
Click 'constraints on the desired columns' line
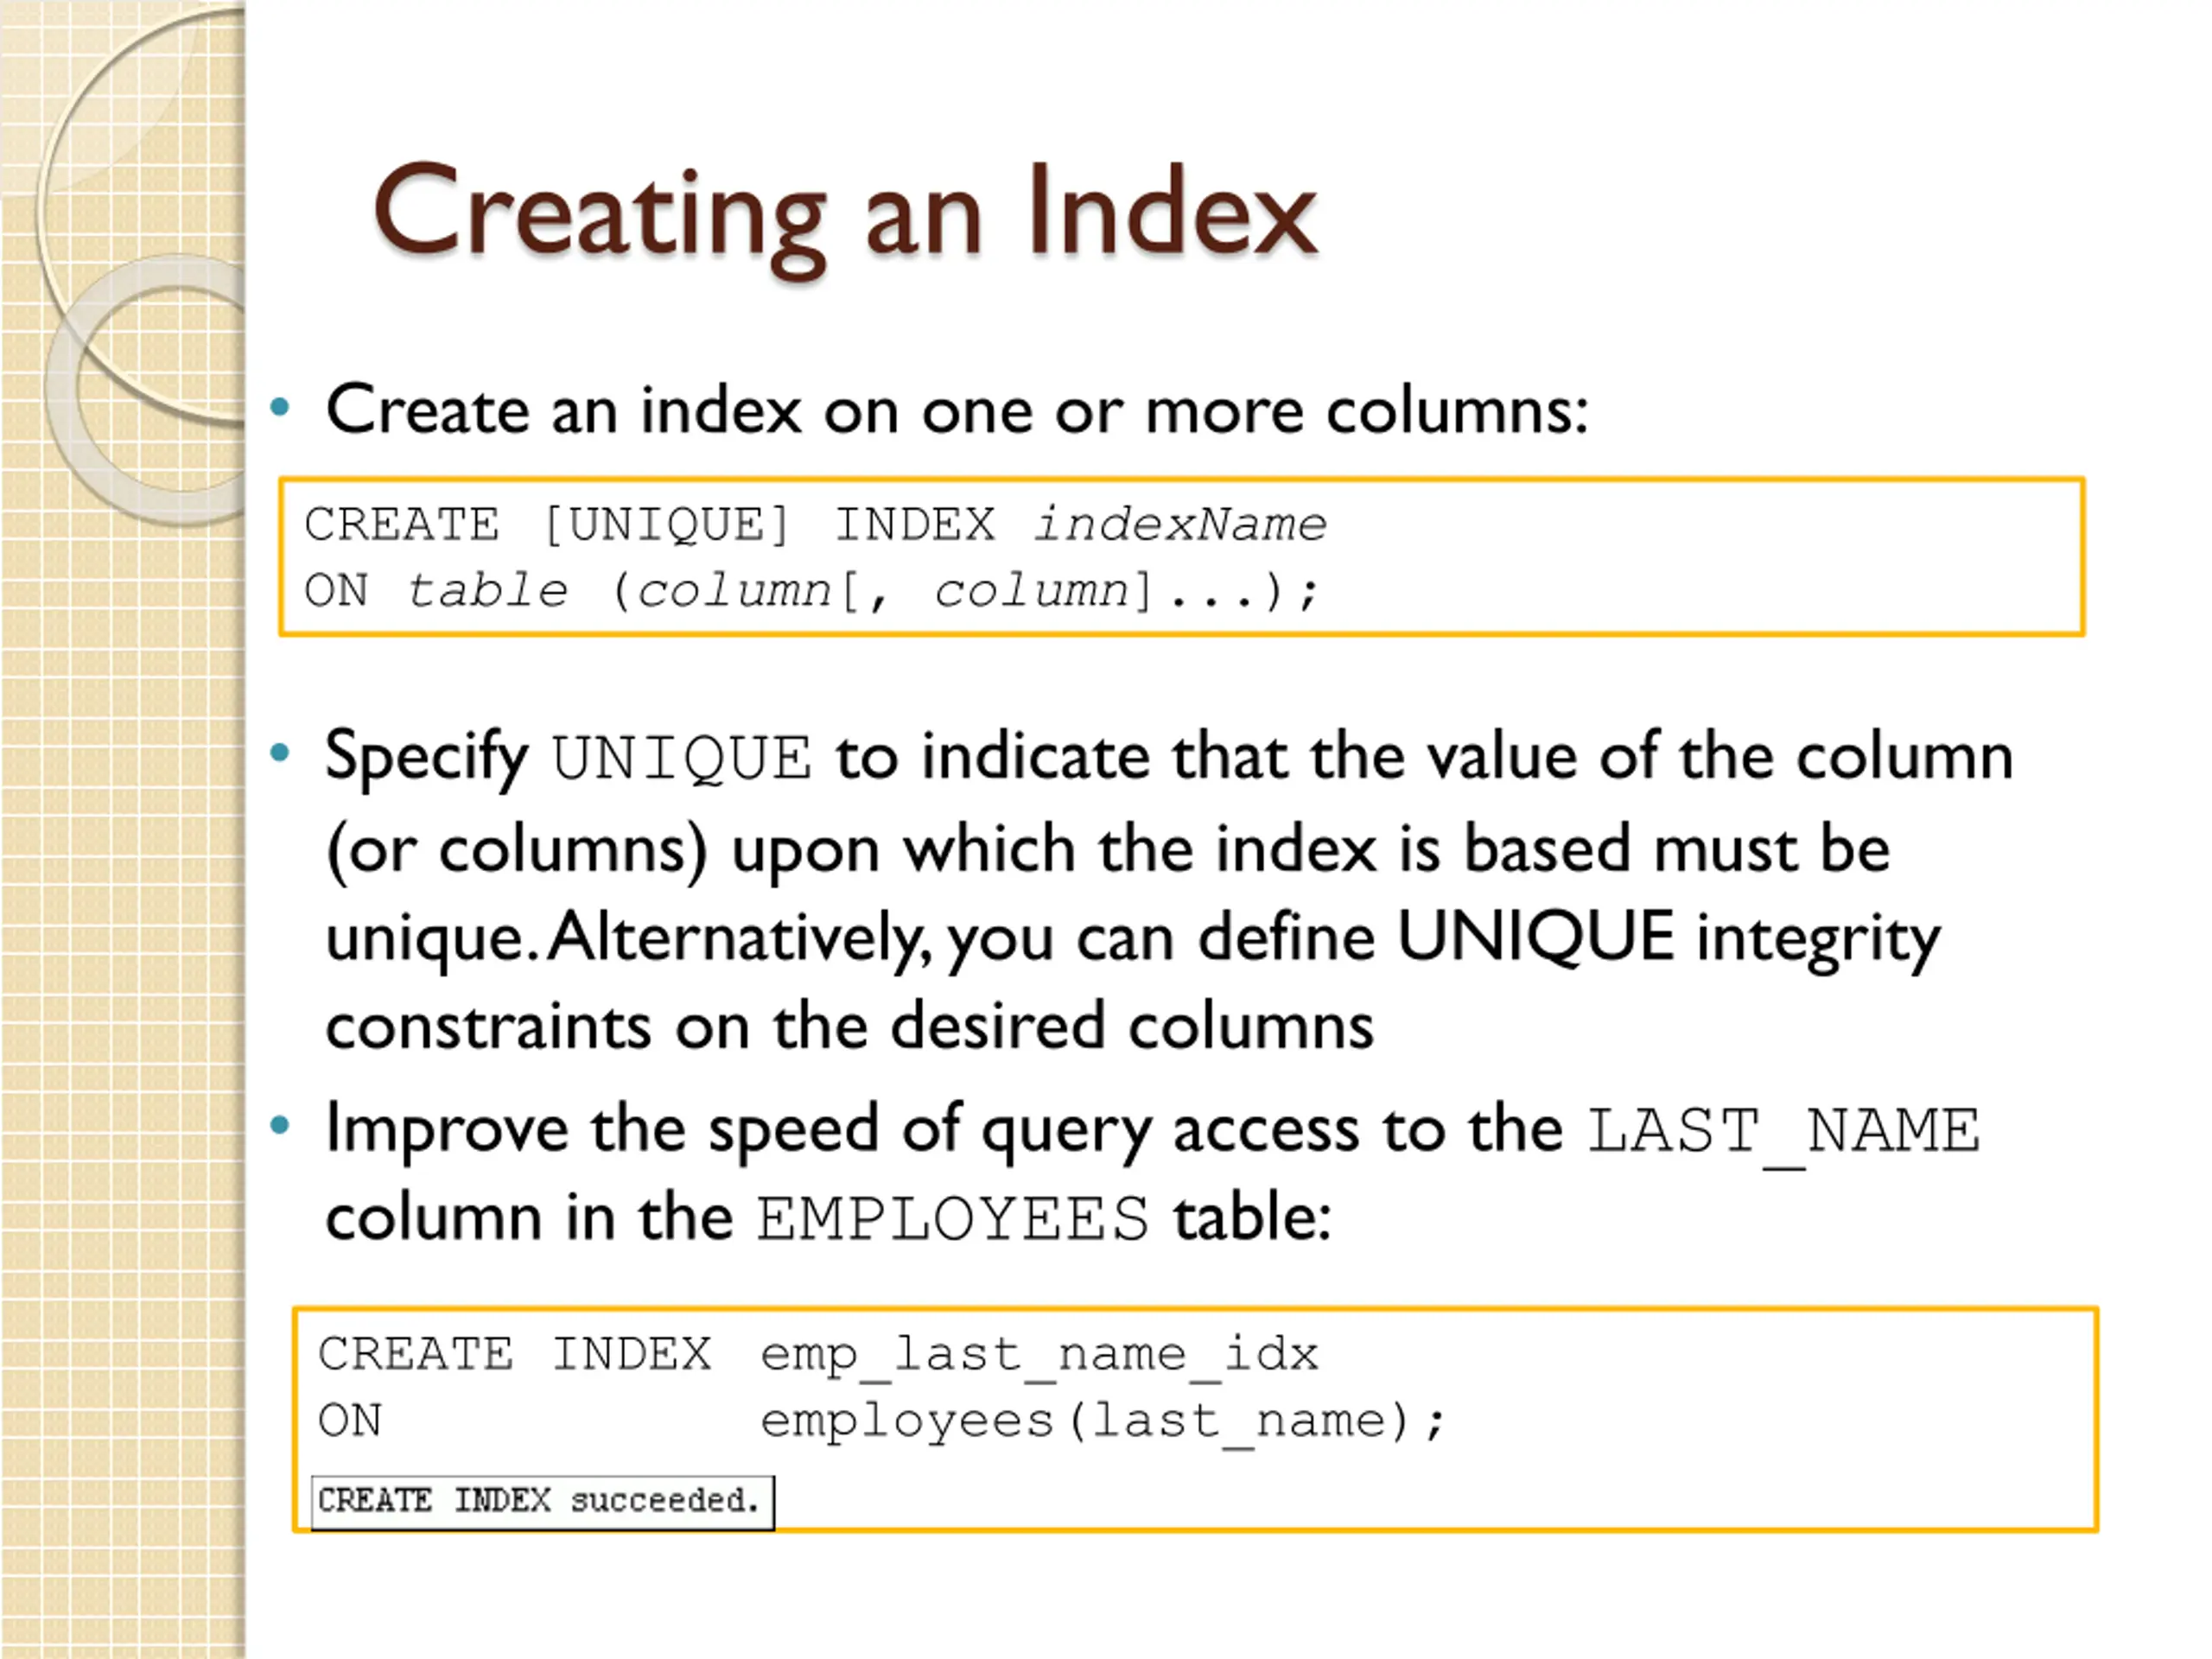pyautogui.click(x=850, y=1027)
